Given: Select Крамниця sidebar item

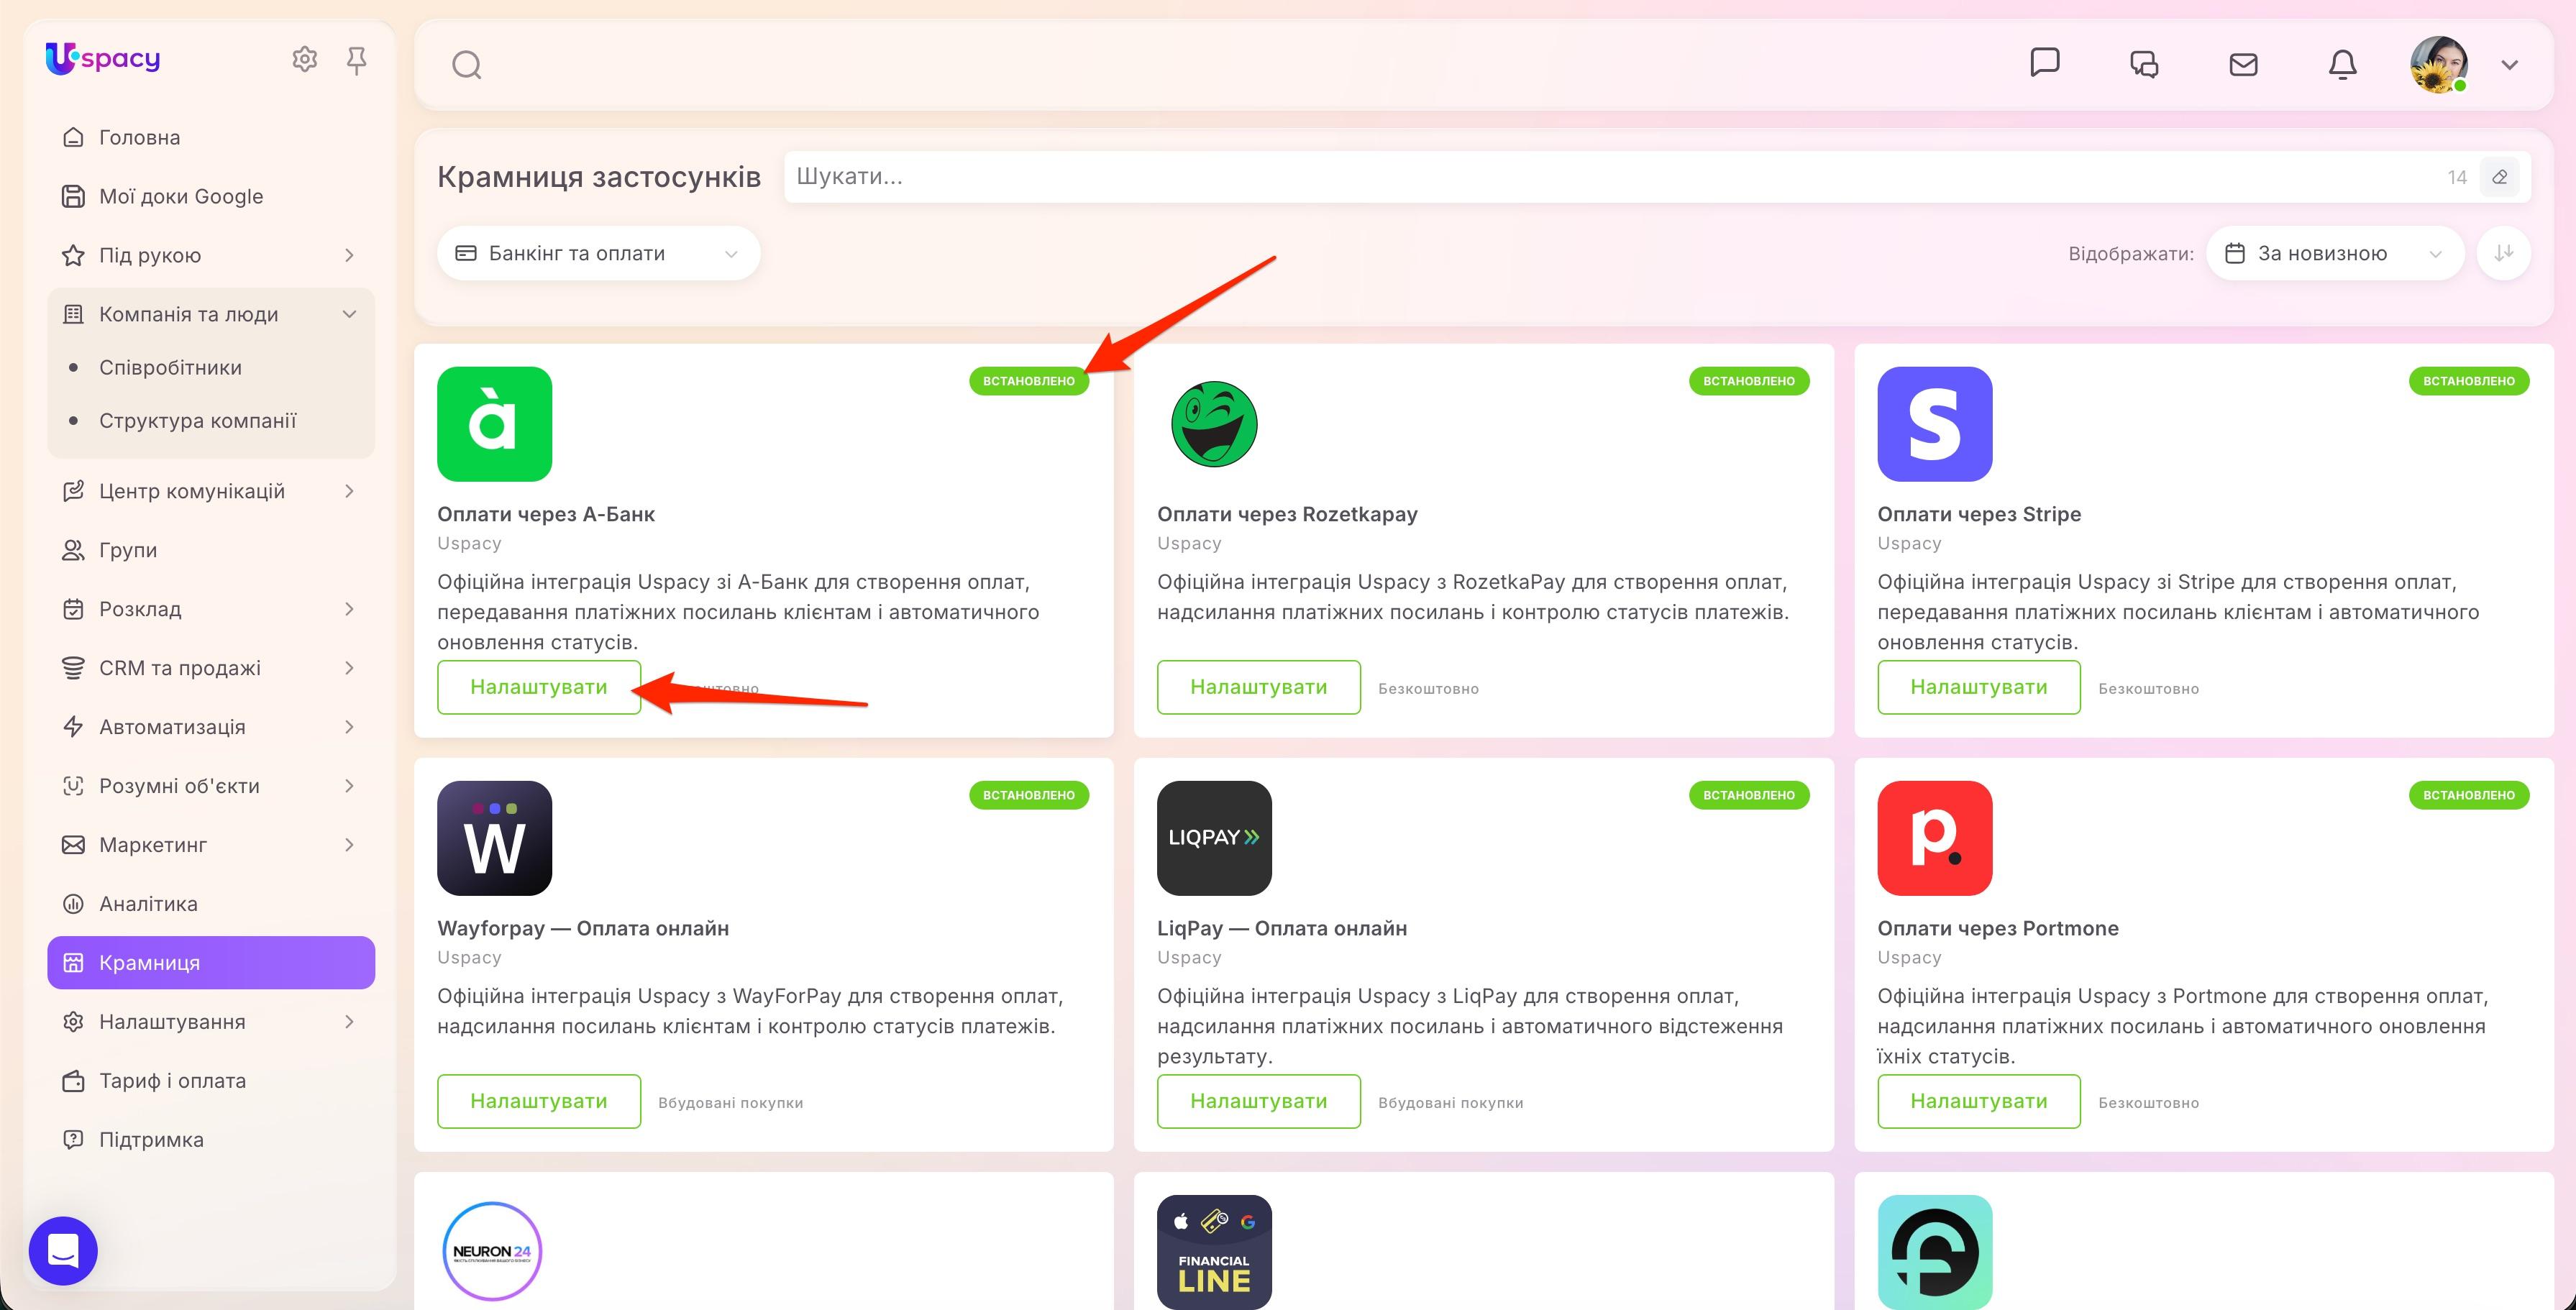Looking at the screenshot, I should 211,963.
